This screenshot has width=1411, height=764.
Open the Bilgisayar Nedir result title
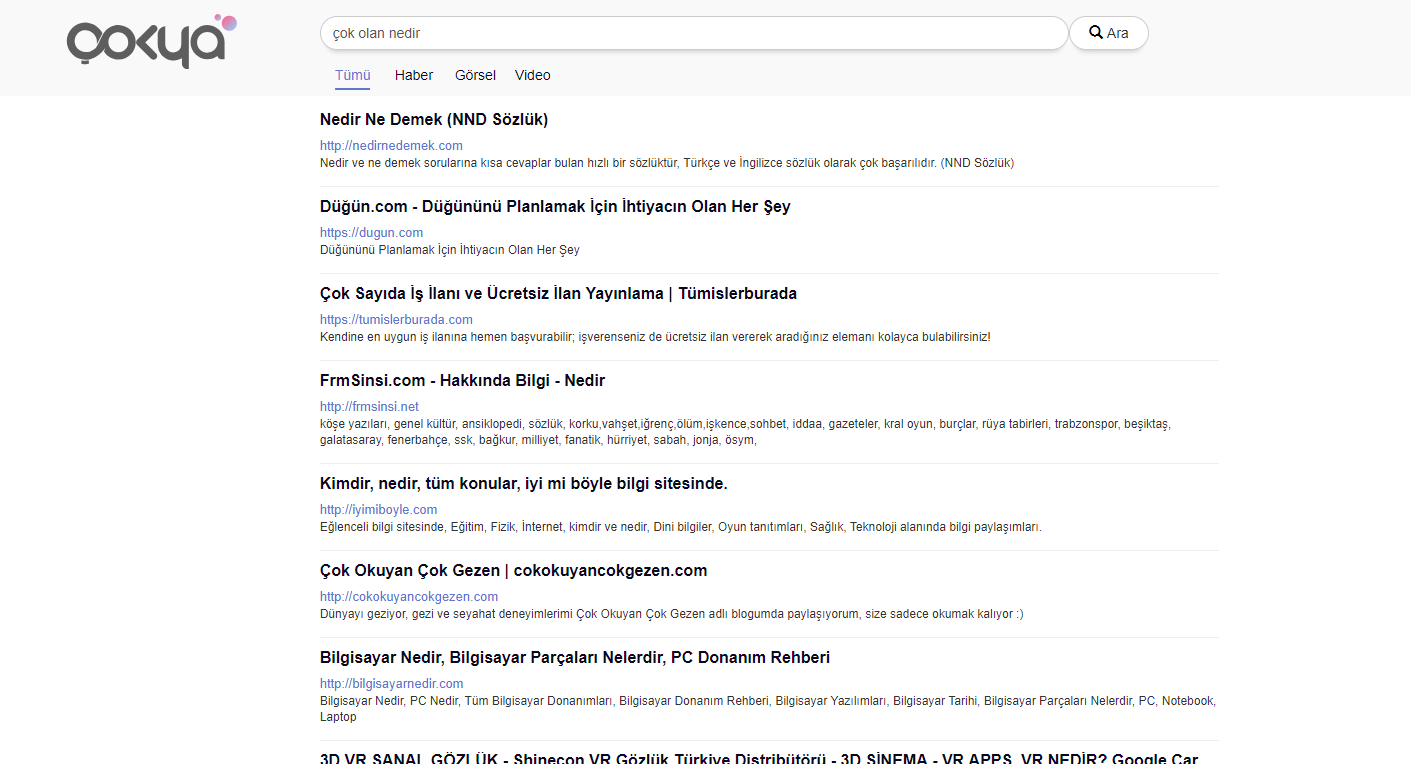575,658
